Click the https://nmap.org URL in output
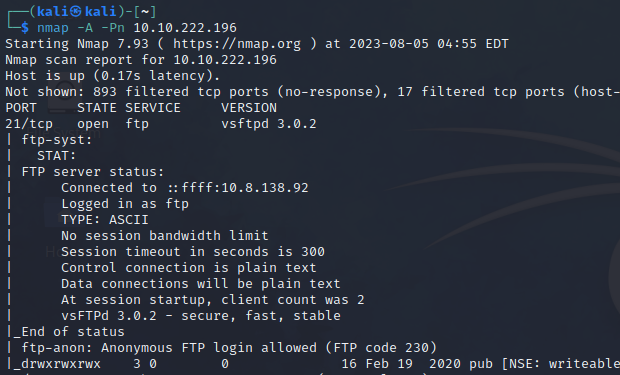The width and height of the screenshot is (620, 375). 237,44
